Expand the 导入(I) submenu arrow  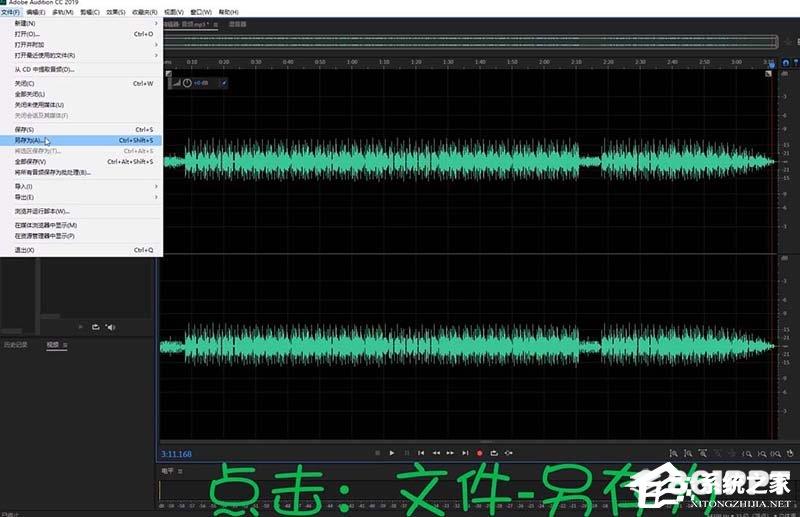pos(156,186)
